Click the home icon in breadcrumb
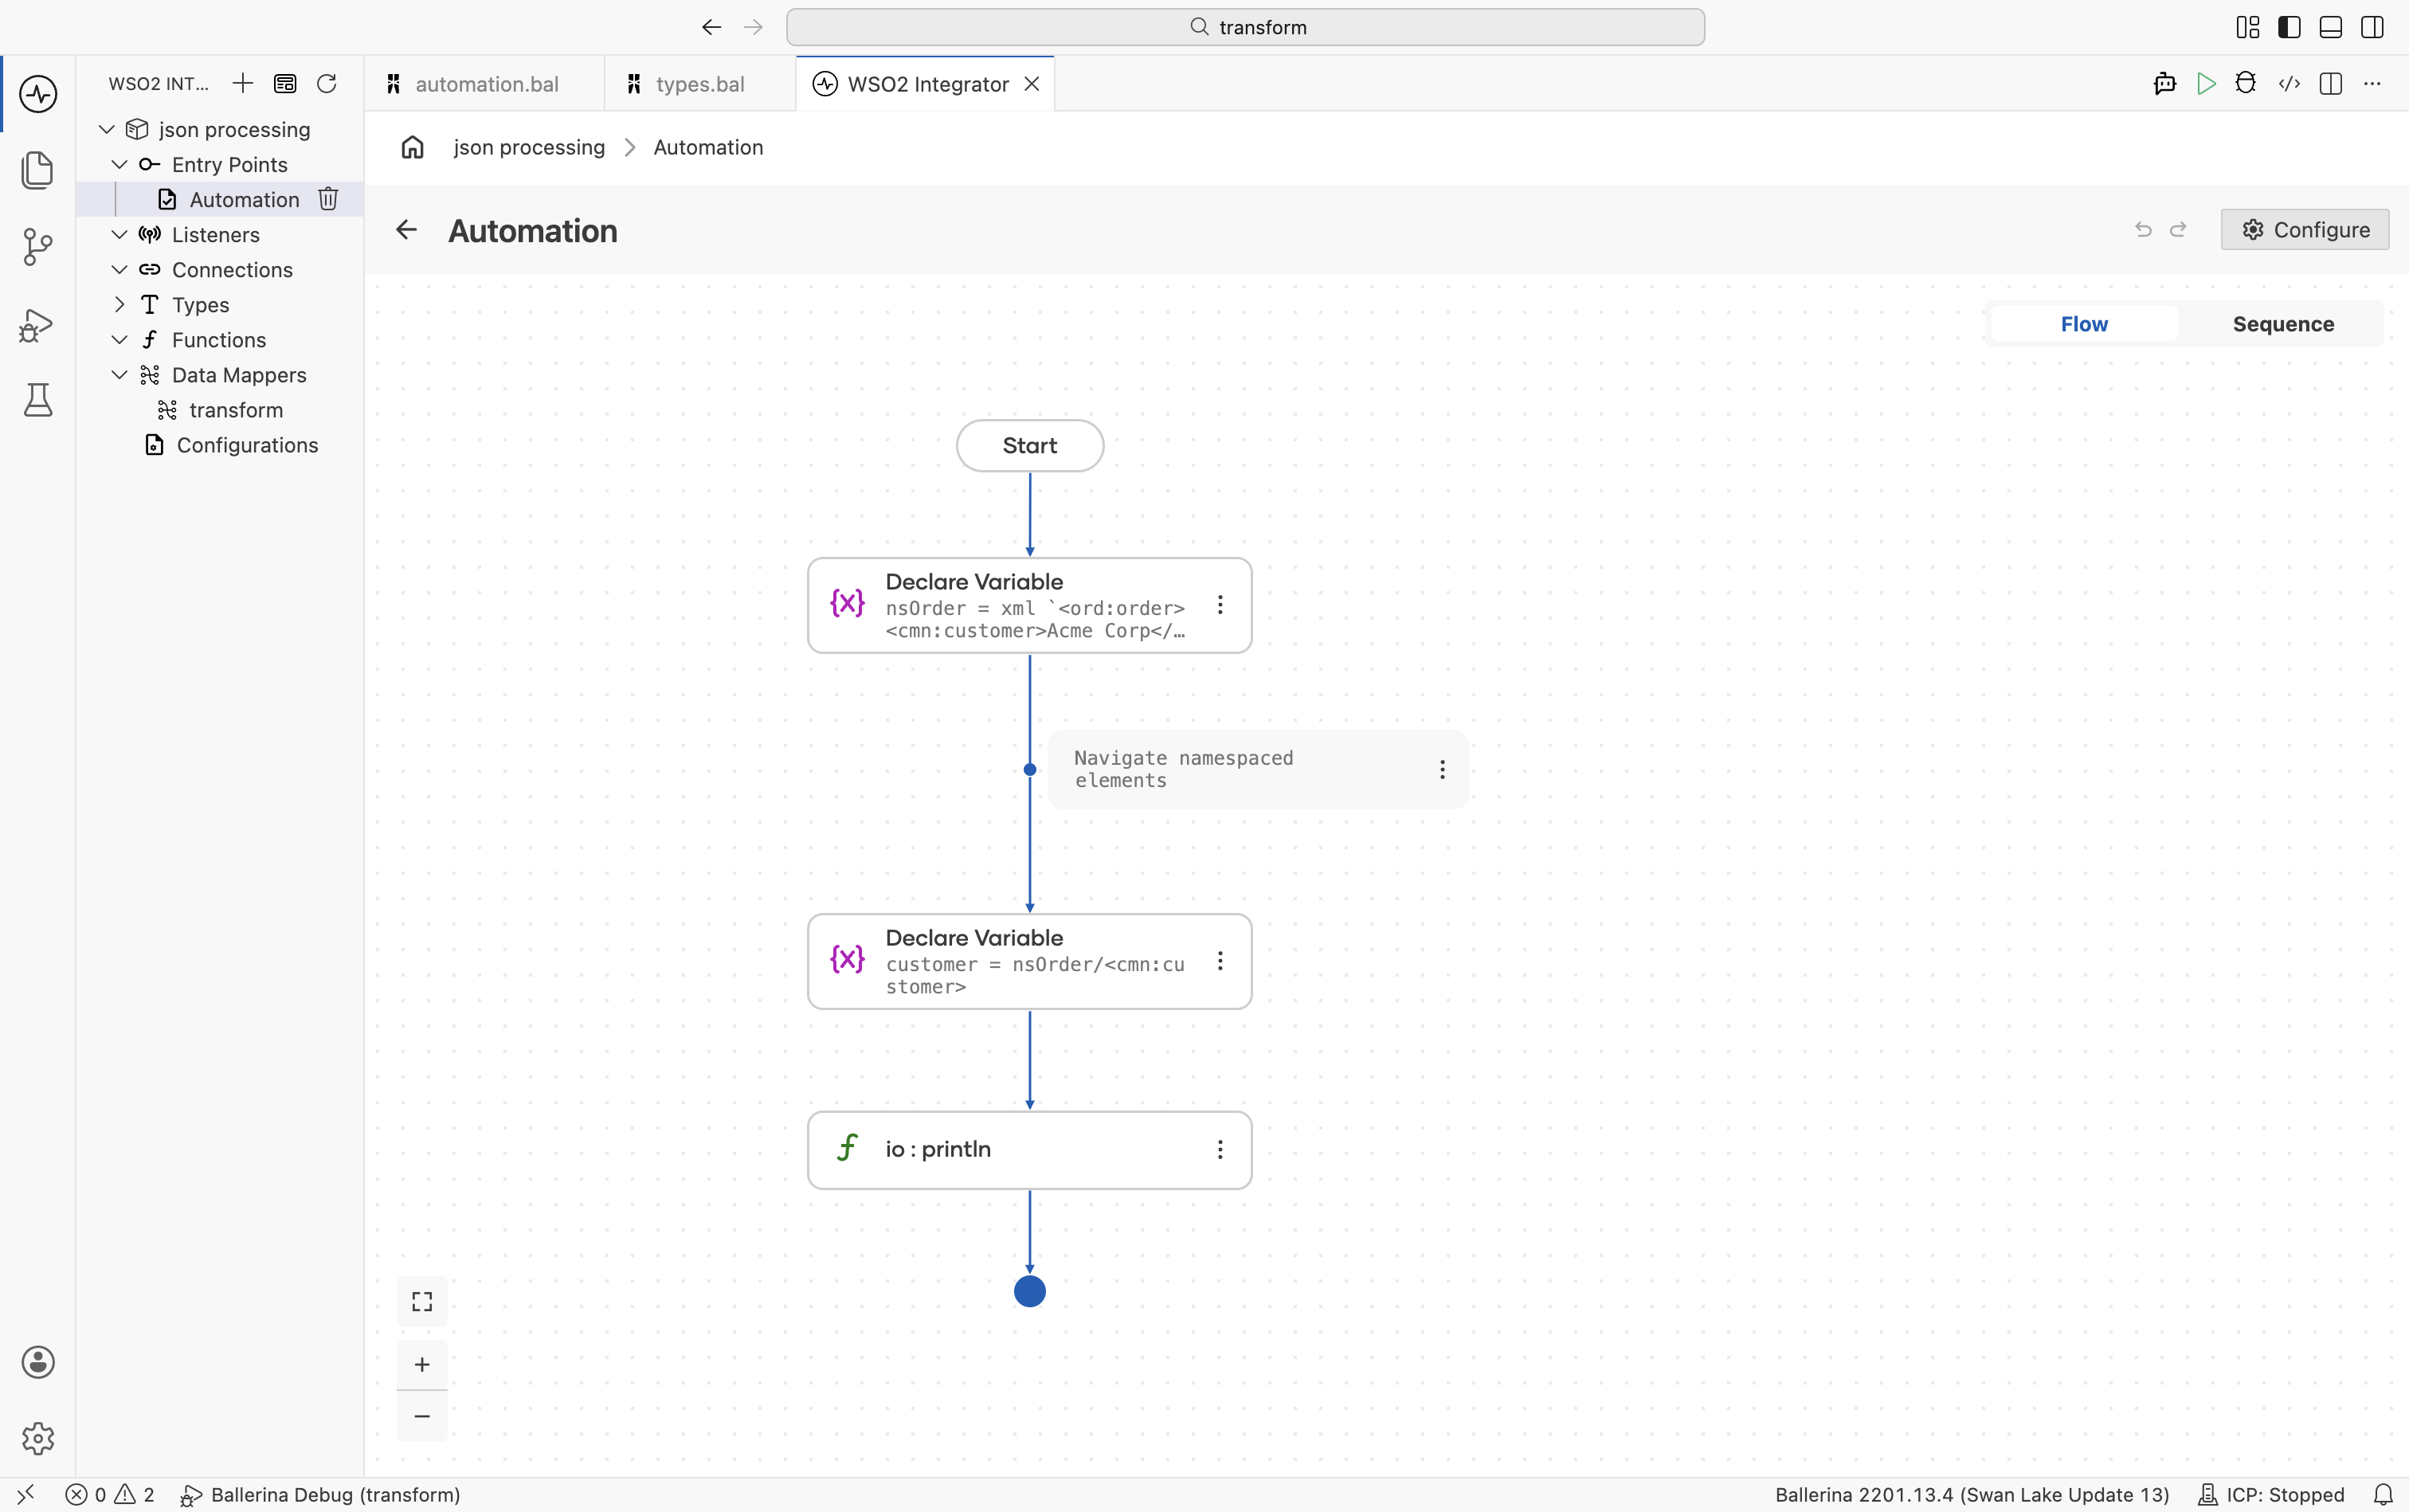This screenshot has width=2409, height=1512. pos(413,147)
